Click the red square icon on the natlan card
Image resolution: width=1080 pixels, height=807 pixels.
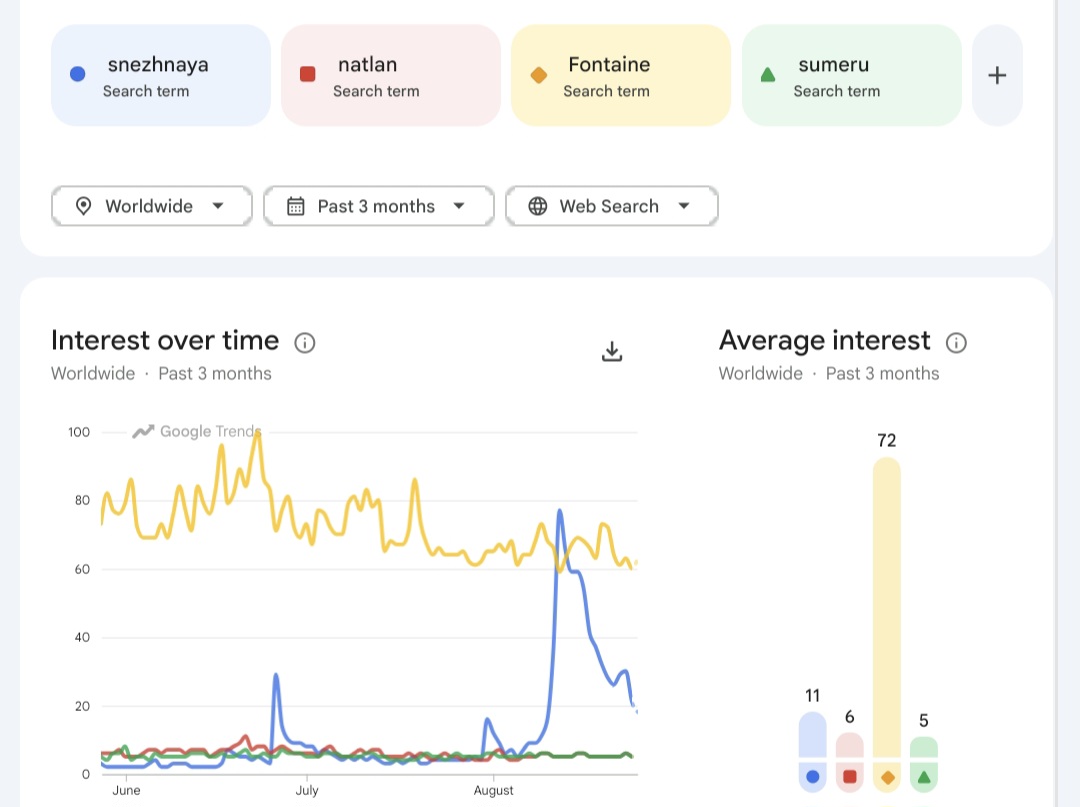coord(308,74)
